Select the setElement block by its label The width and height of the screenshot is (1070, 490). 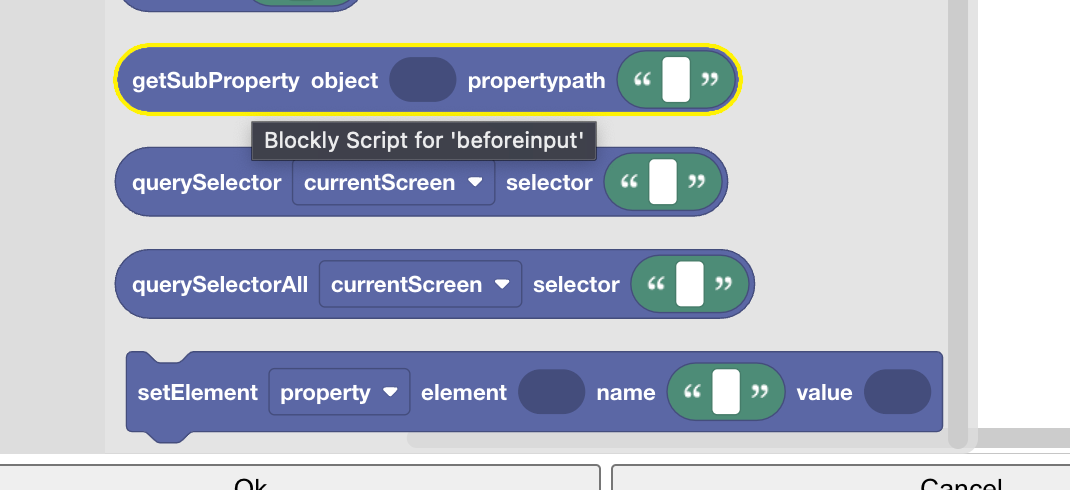197,393
